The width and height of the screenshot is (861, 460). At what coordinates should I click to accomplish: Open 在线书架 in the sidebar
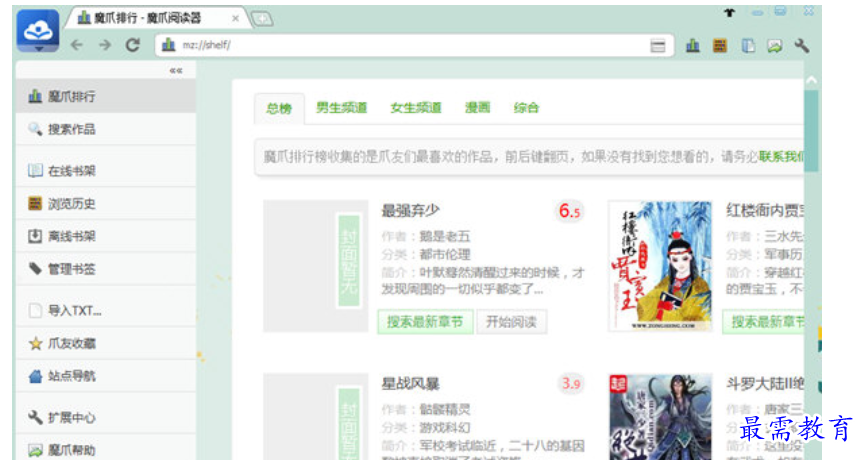106,170
